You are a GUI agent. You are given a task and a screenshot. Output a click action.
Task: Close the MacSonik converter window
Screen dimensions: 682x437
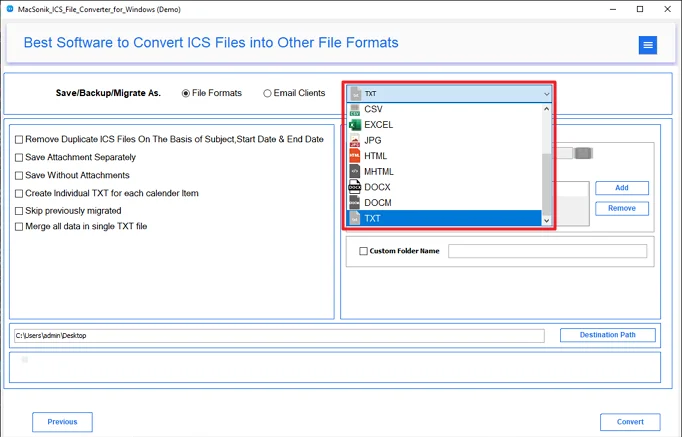(667, 9)
